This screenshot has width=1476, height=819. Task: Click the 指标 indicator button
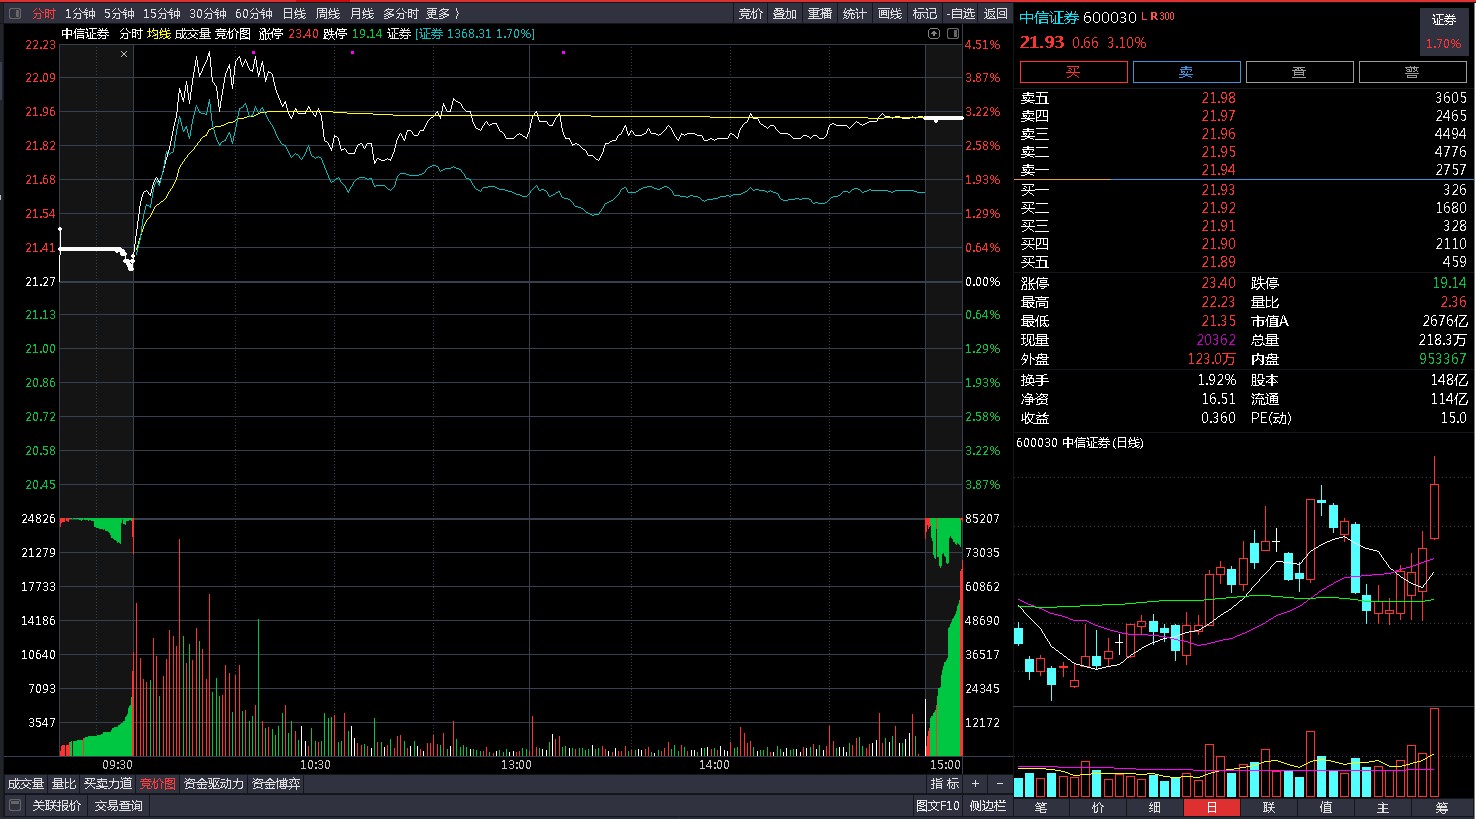(x=945, y=784)
